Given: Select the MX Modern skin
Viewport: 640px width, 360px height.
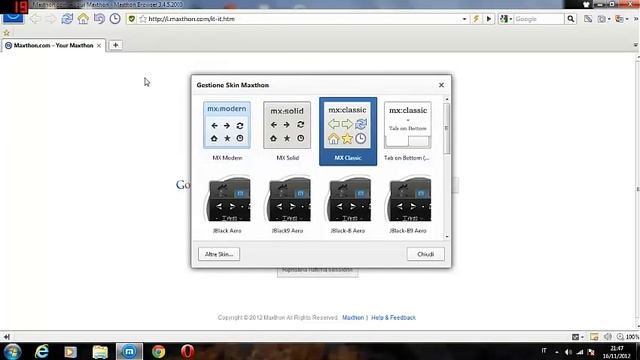Looking at the screenshot, I should point(227,131).
